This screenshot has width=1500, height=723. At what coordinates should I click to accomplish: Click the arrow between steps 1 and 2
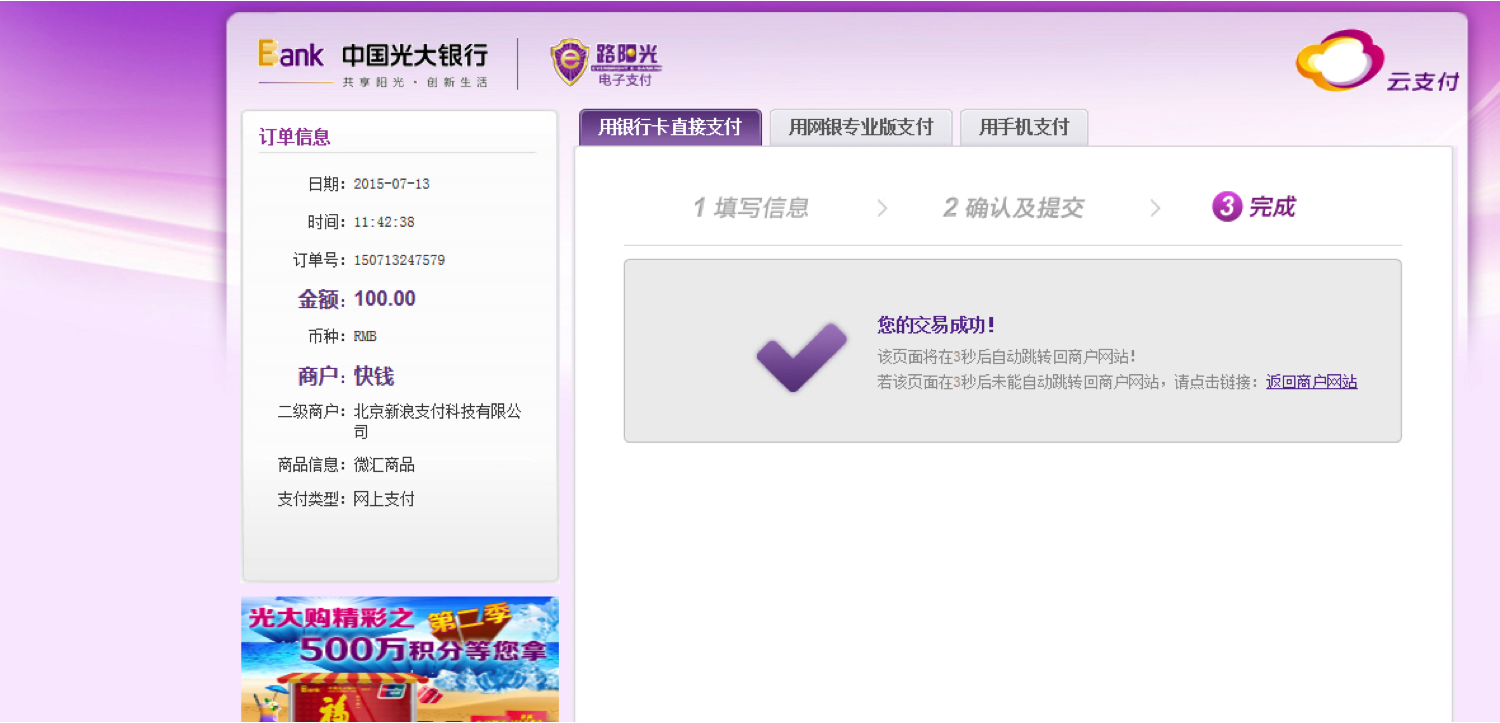[882, 208]
